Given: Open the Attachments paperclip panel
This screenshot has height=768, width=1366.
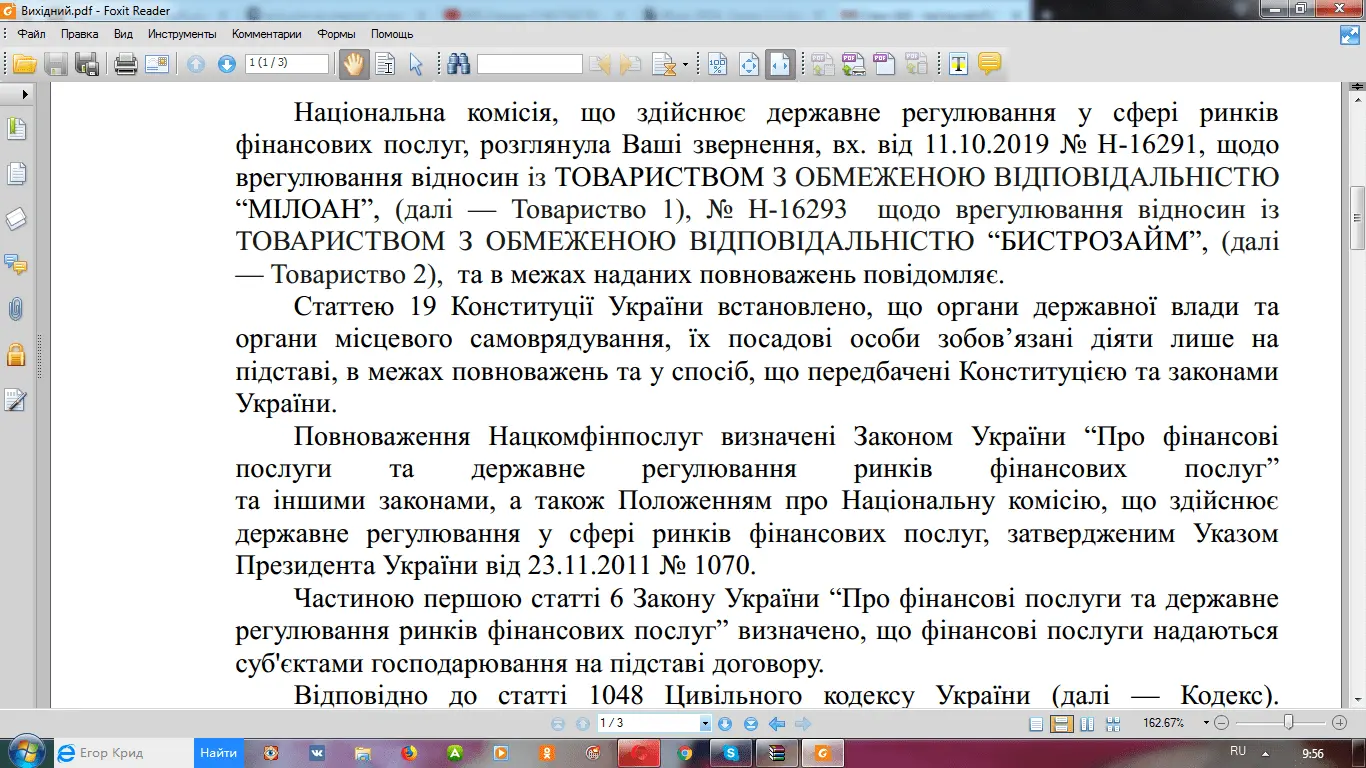Looking at the screenshot, I should 16,309.
